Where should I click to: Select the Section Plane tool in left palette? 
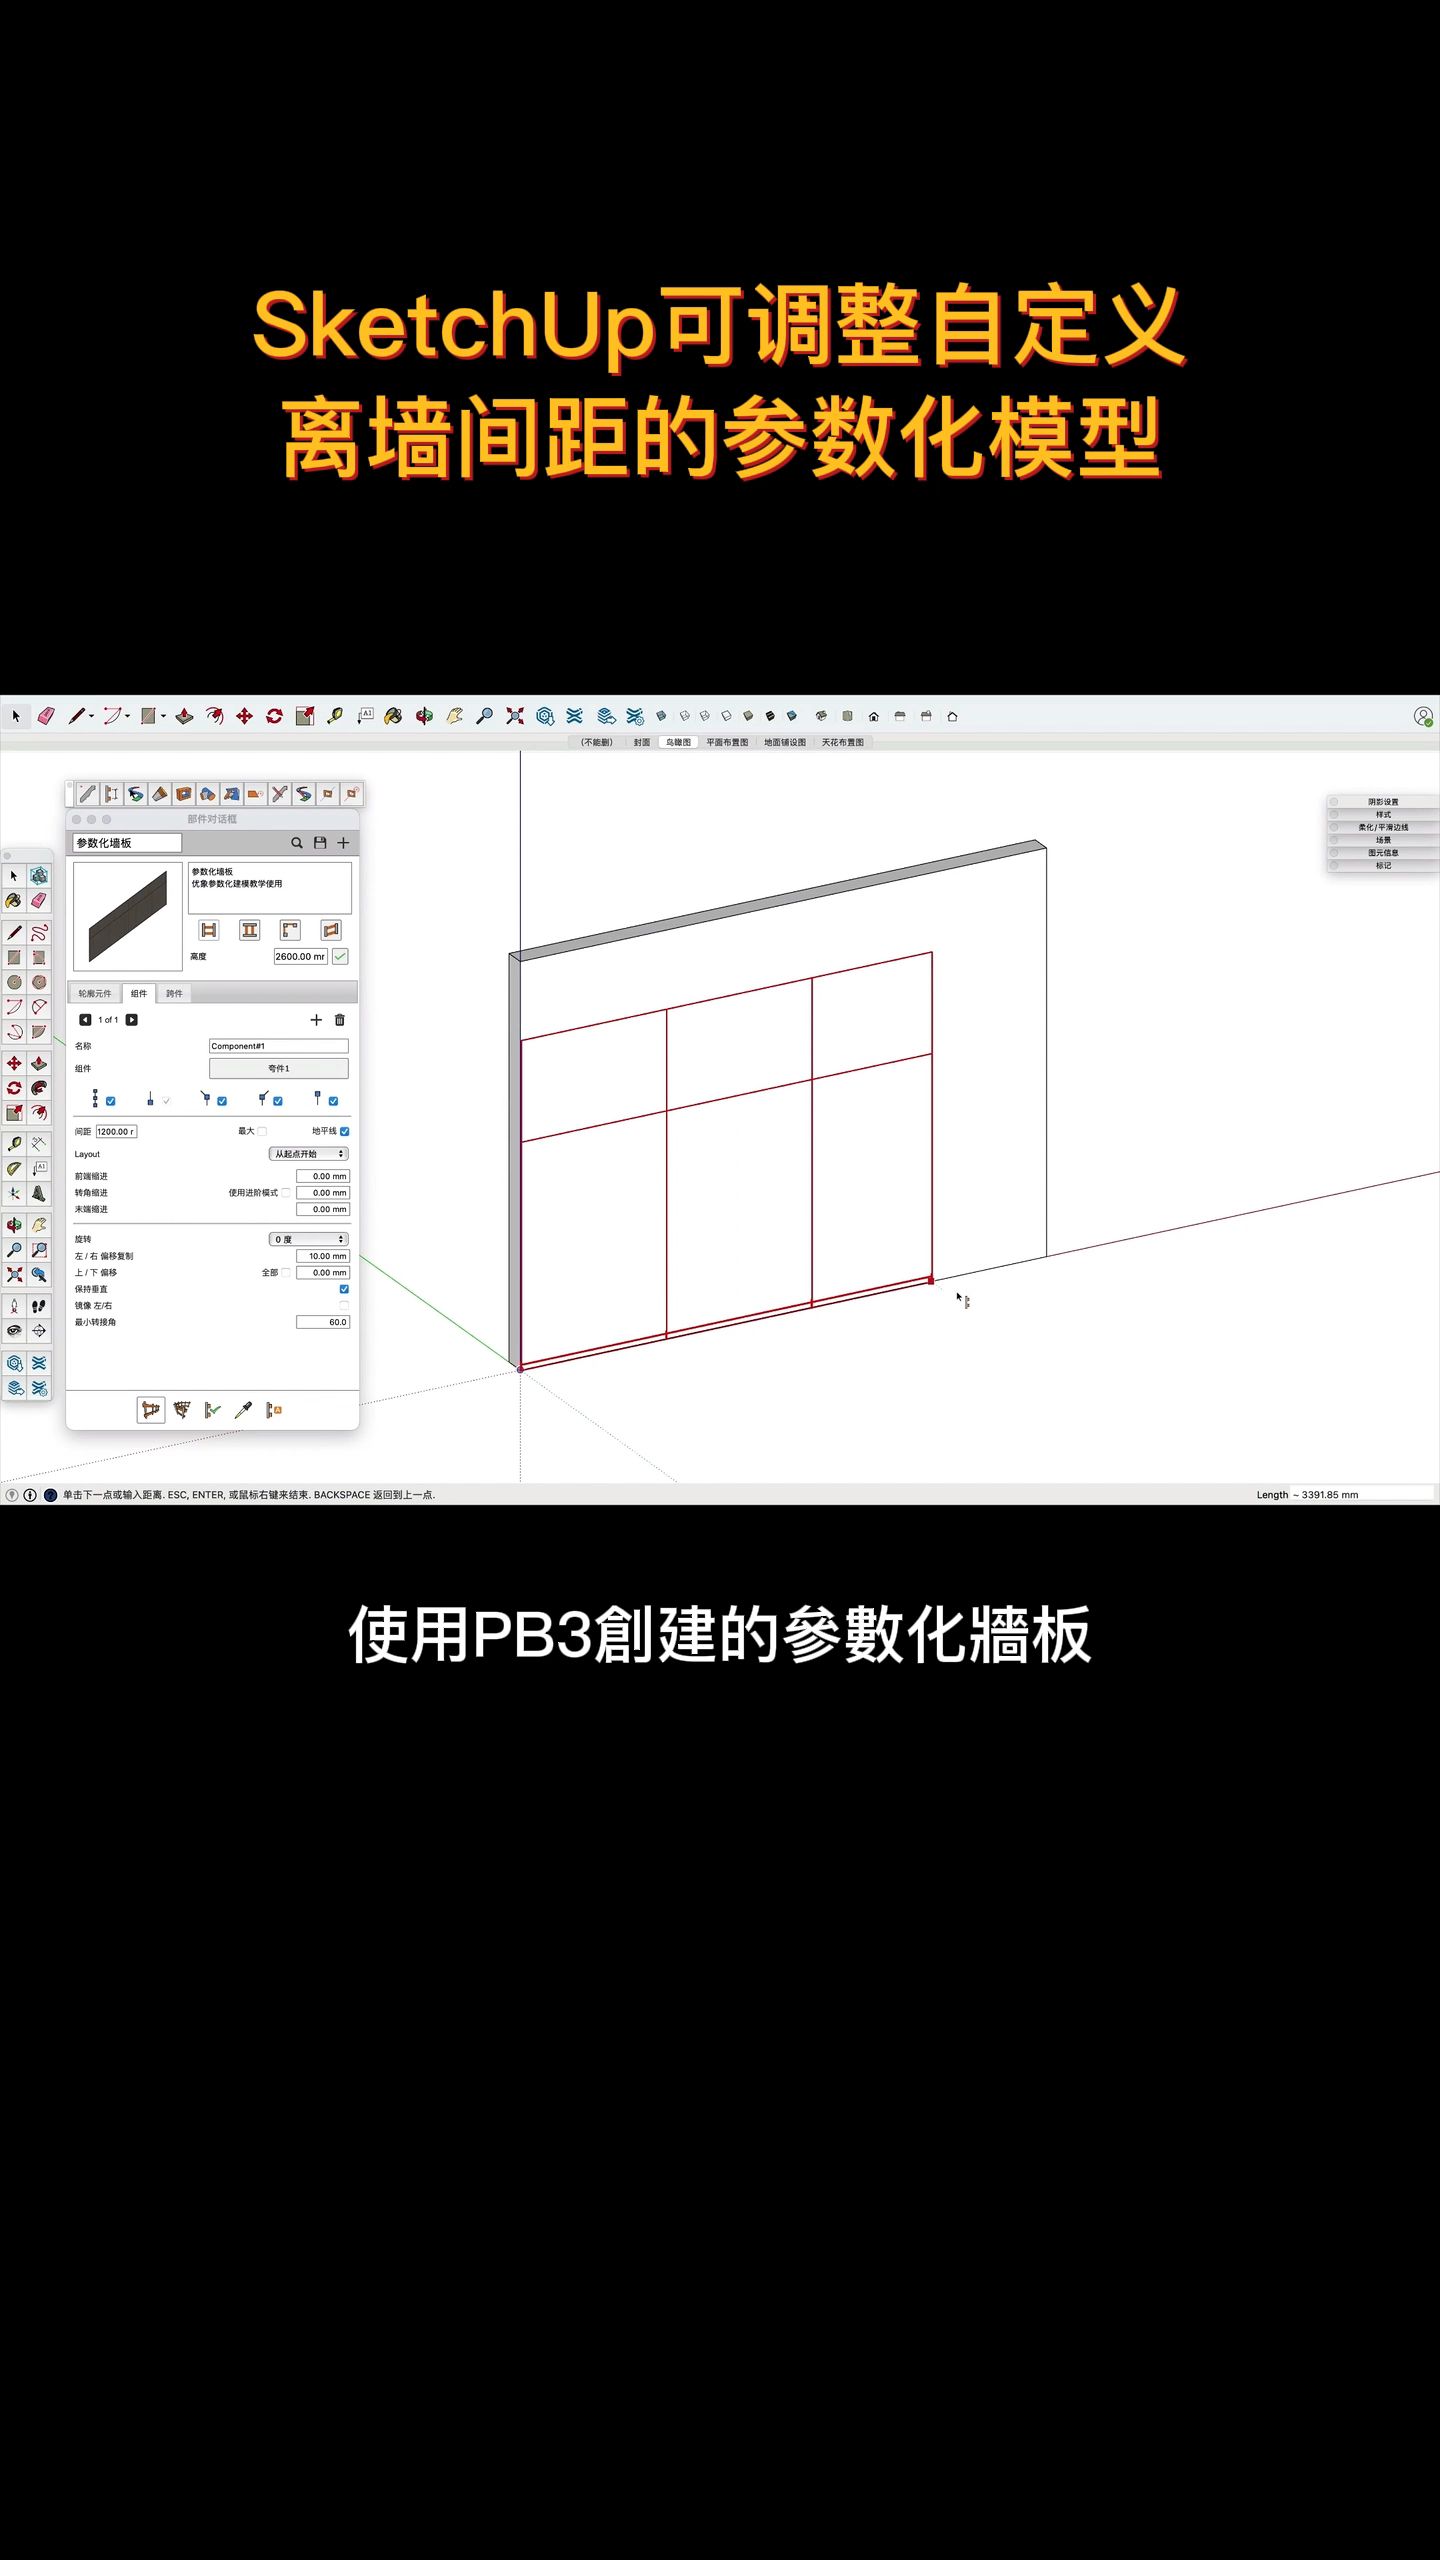click(39, 1331)
